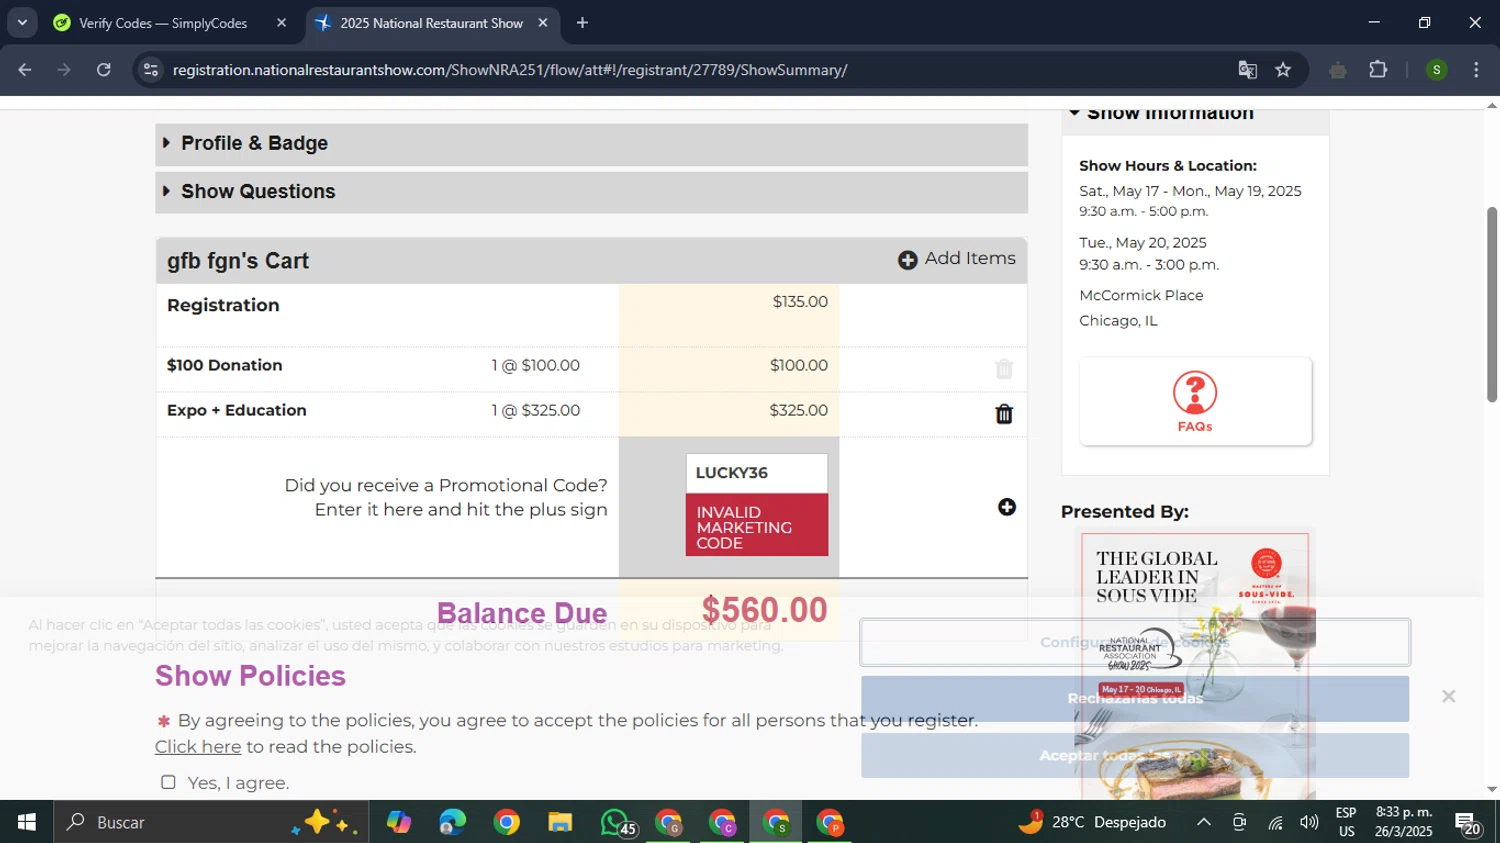Open File Explorer from the taskbar
The image size is (1500, 843).
coord(560,822)
